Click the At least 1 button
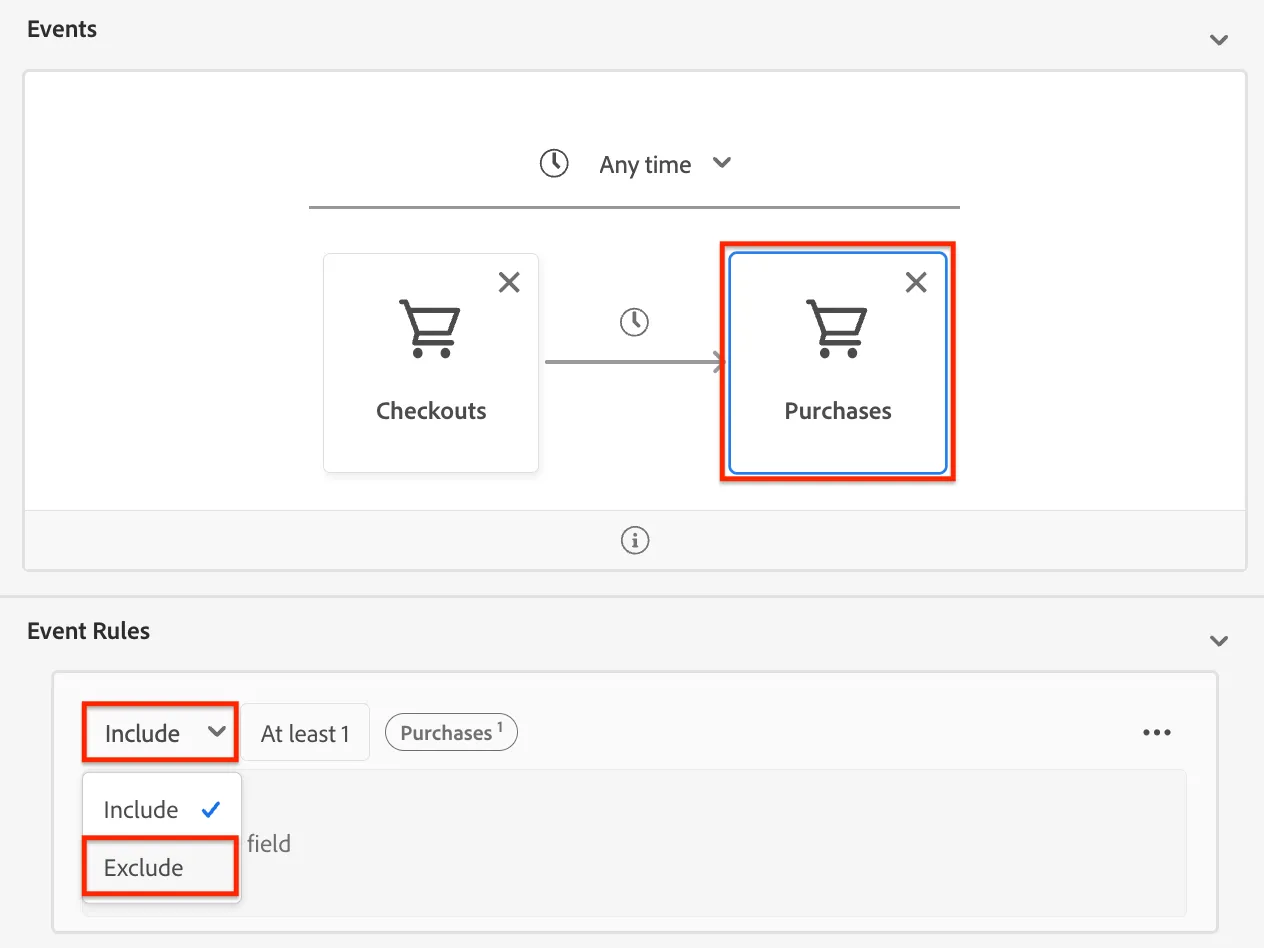The height and width of the screenshot is (948, 1264). [305, 733]
